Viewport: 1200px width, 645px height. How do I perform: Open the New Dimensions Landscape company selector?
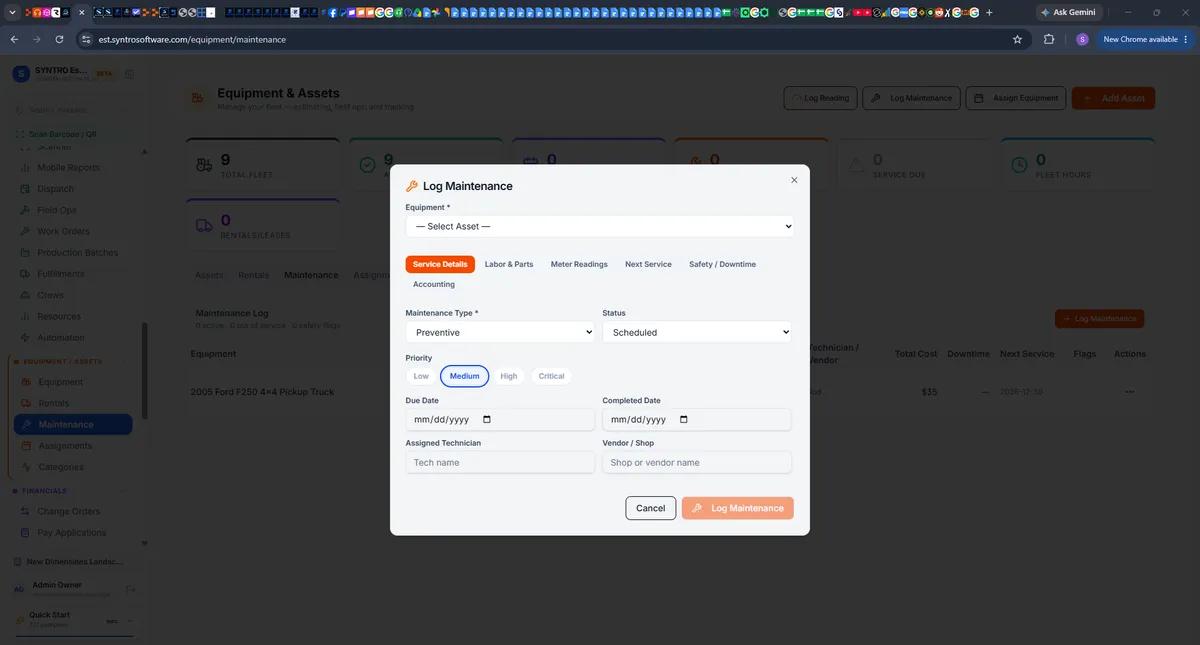pos(74,562)
